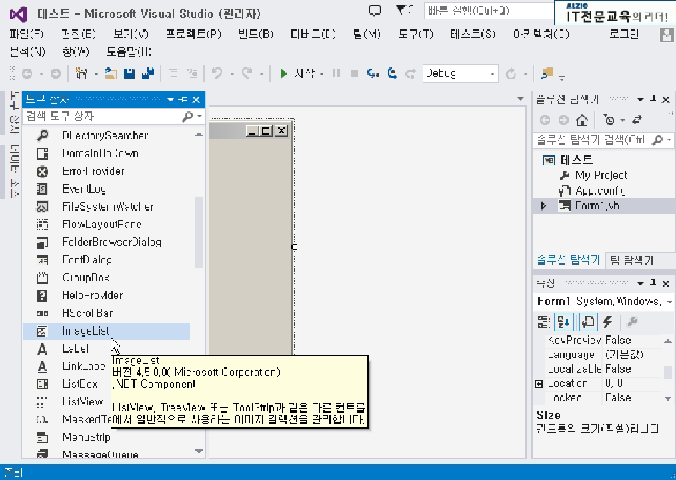Click the Step Into debug icon
The image size is (676, 480).
373,73
